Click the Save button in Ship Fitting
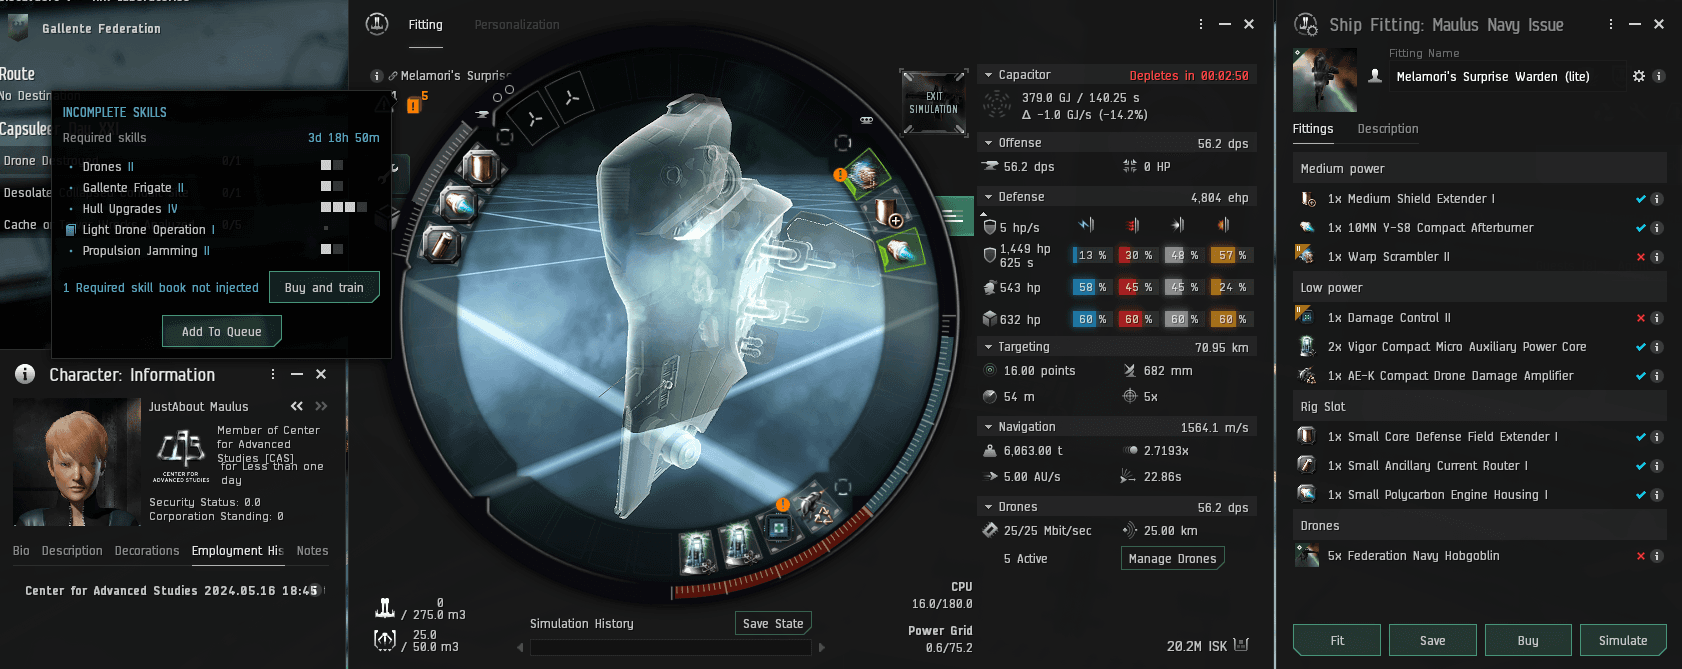The height and width of the screenshot is (669, 1682). click(x=1432, y=641)
